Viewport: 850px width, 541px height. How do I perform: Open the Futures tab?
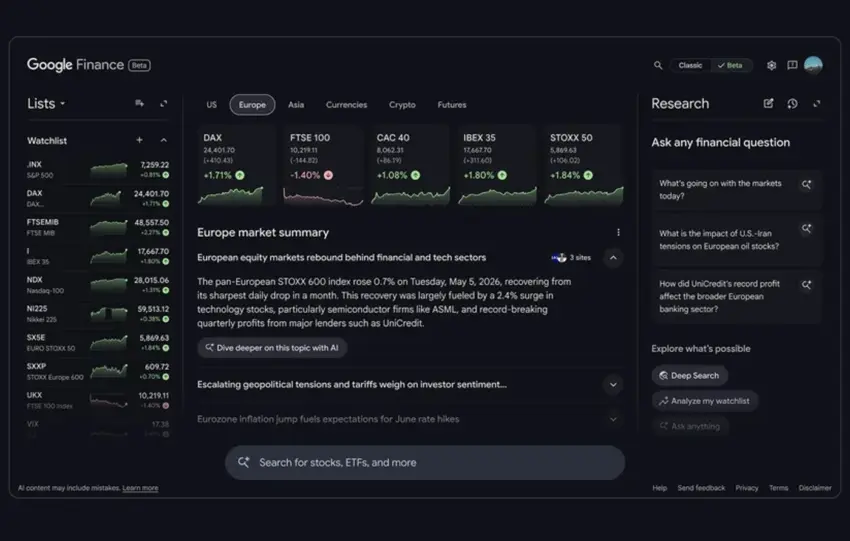(452, 105)
